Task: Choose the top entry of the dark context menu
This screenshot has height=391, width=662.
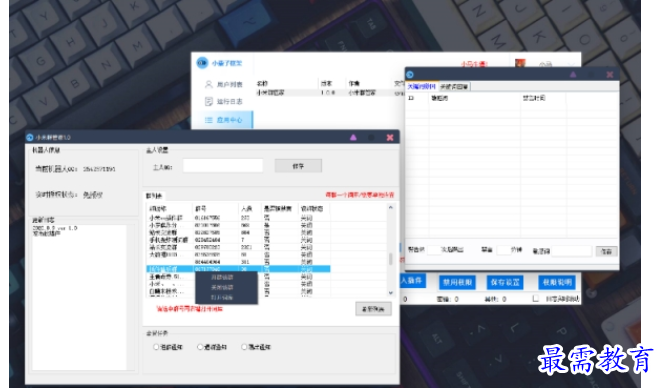Action: pos(222,277)
